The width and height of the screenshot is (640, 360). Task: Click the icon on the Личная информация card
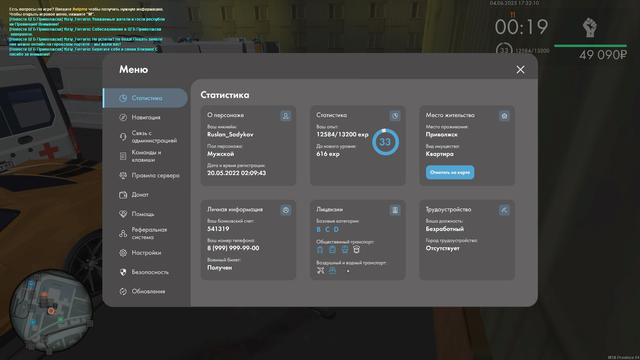[286, 210]
